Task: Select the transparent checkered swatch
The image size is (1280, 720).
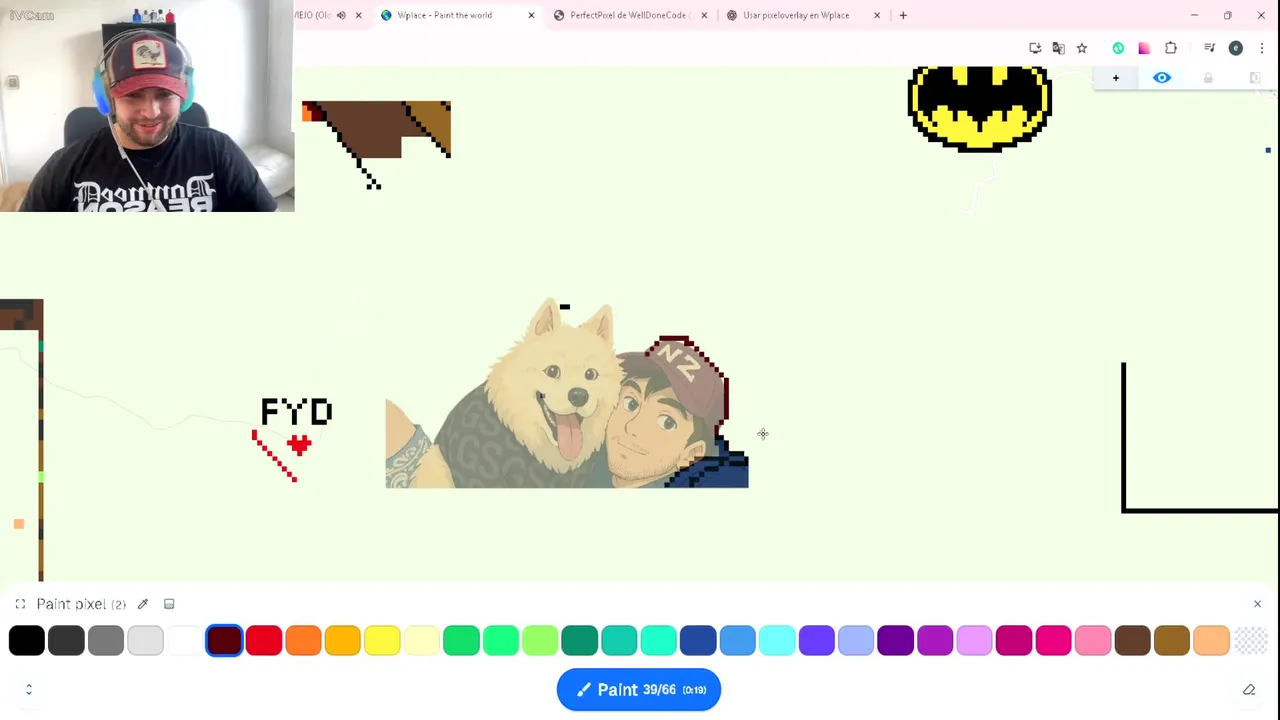Action: click(x=1251, y=640)
